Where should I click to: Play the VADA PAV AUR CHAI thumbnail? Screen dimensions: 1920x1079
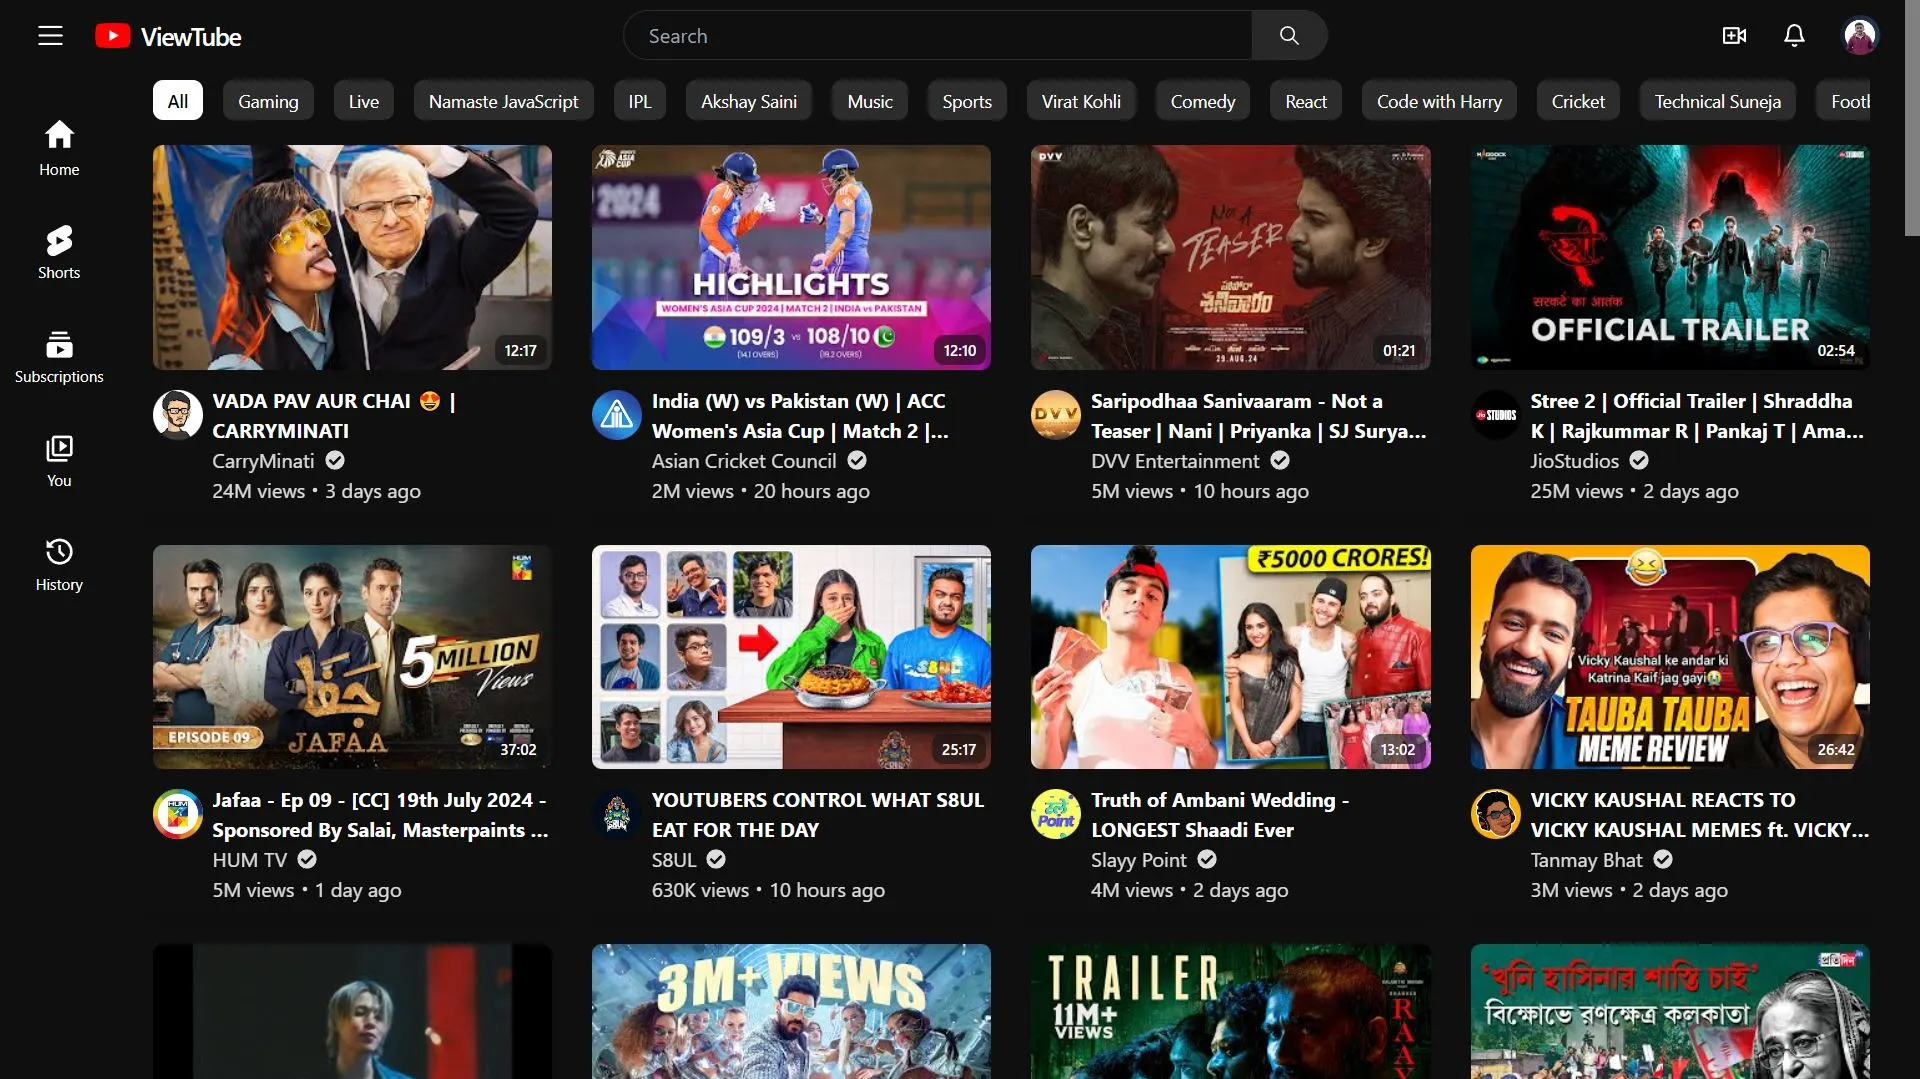click(x=352, y=257)
